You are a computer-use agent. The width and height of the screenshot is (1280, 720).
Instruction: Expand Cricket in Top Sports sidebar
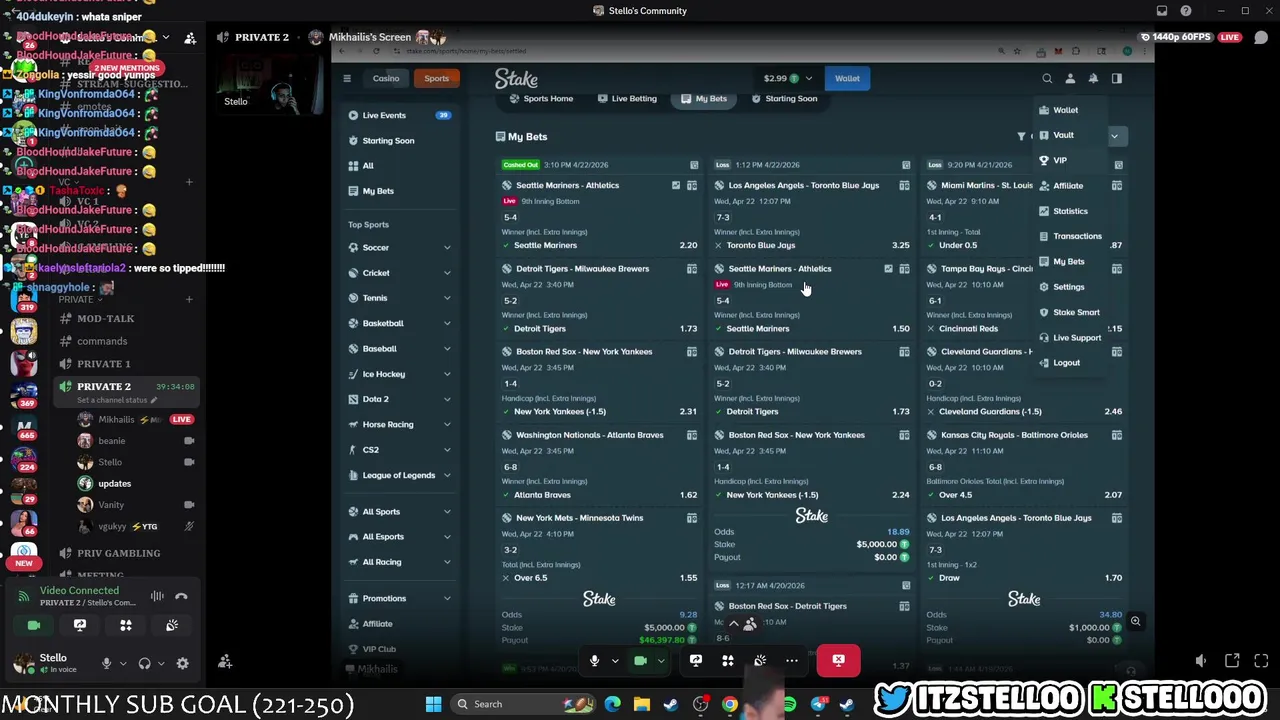point(447,273)
